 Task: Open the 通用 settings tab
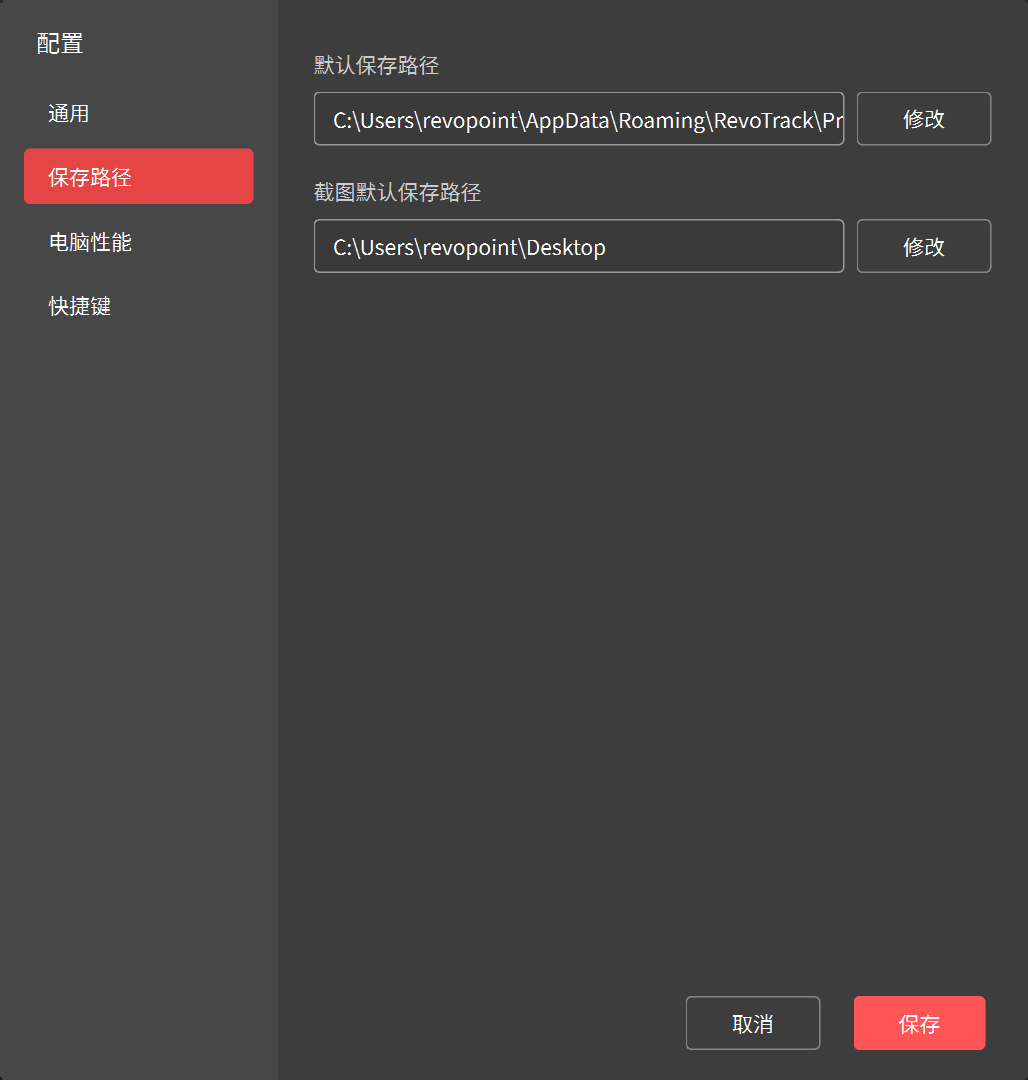(69, 114)
